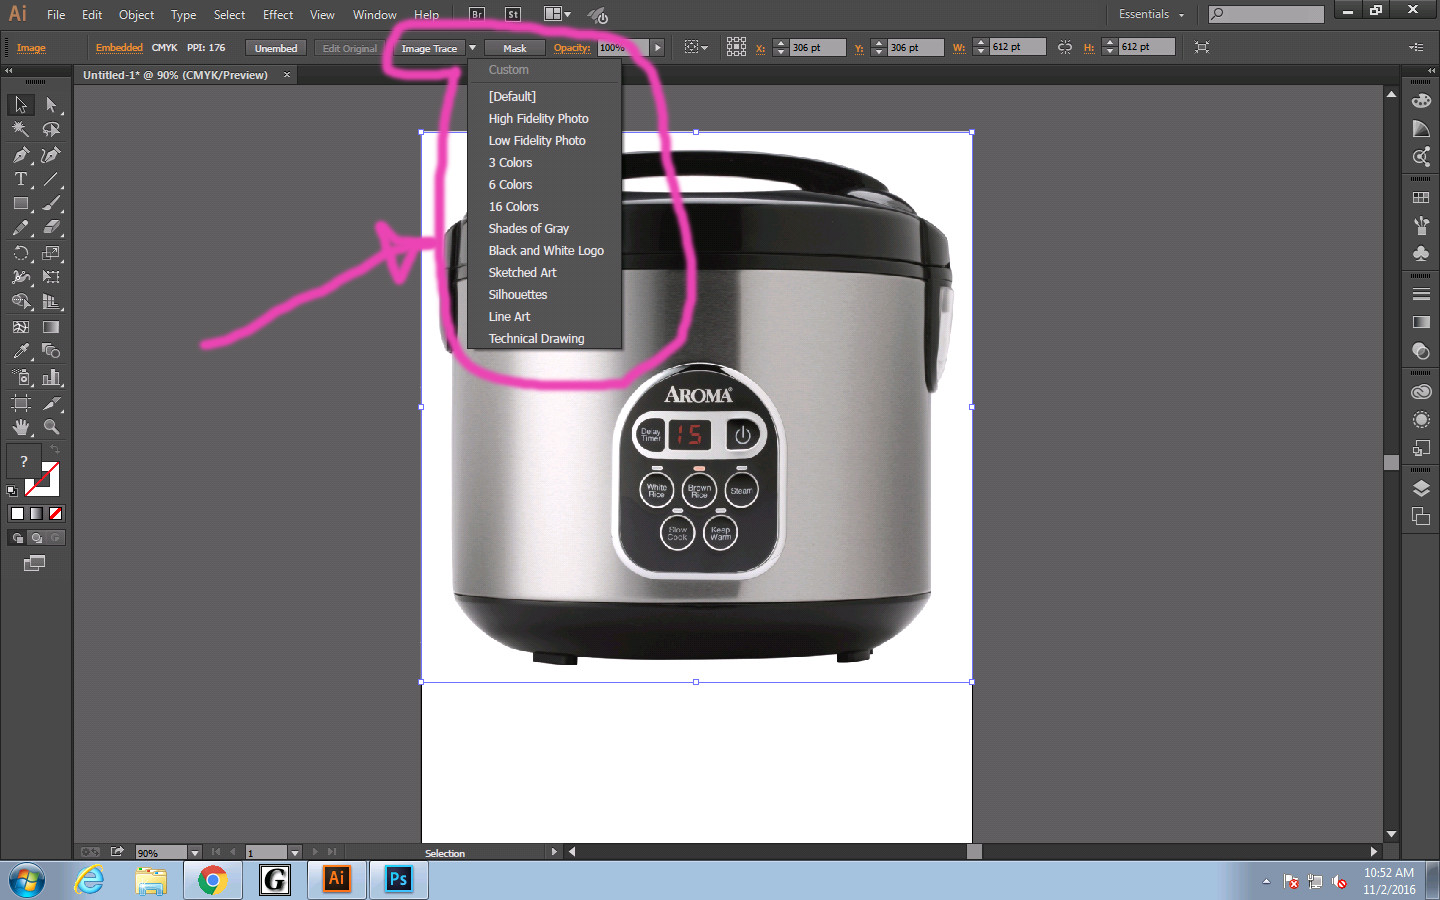Open the Brushes panel icon
The height and width of the screenshot is (900, 1440).
(x=1421, y=226)
